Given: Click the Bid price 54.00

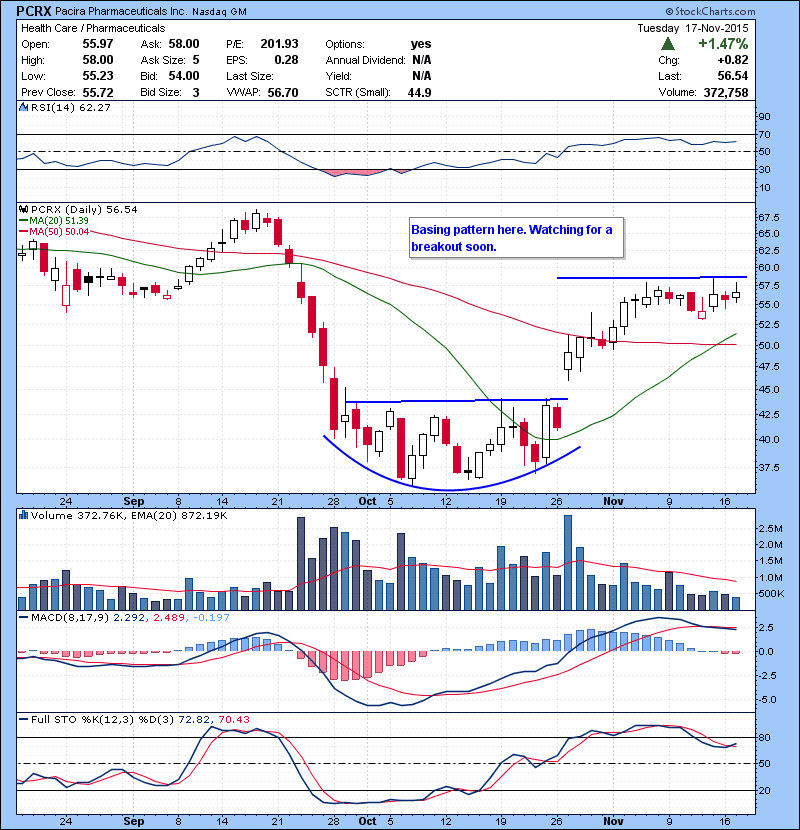Looking at the screenshot, I should [x=184, y=76].
